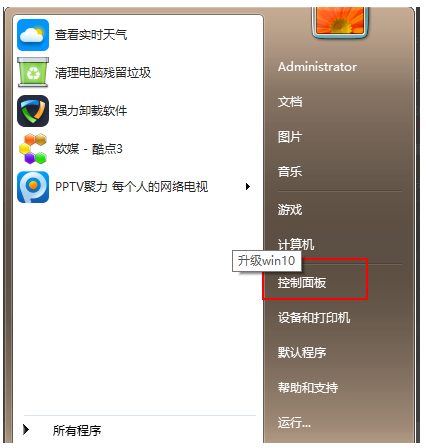
Task: Launch the PPTV blue icon
Action: [x=33, y=187]
